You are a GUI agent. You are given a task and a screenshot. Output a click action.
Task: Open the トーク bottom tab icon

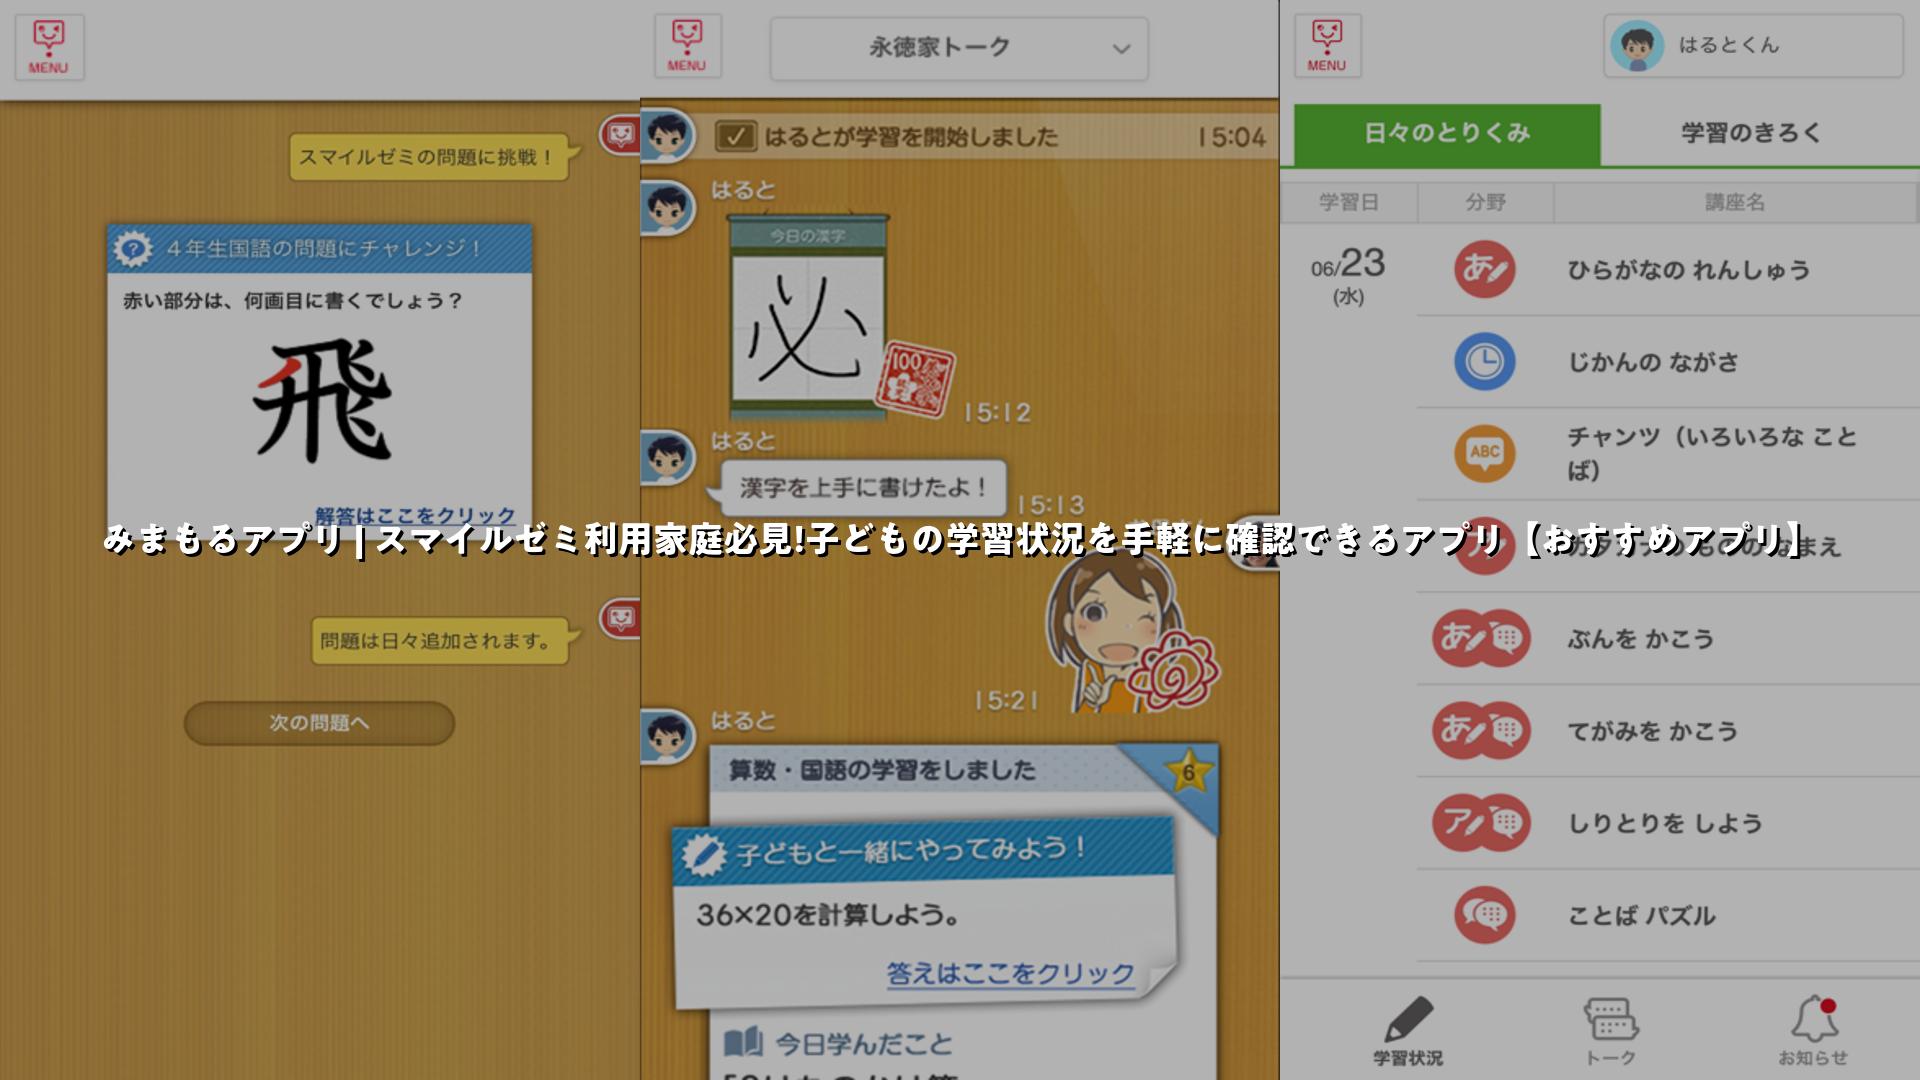click(1611, 1030)
